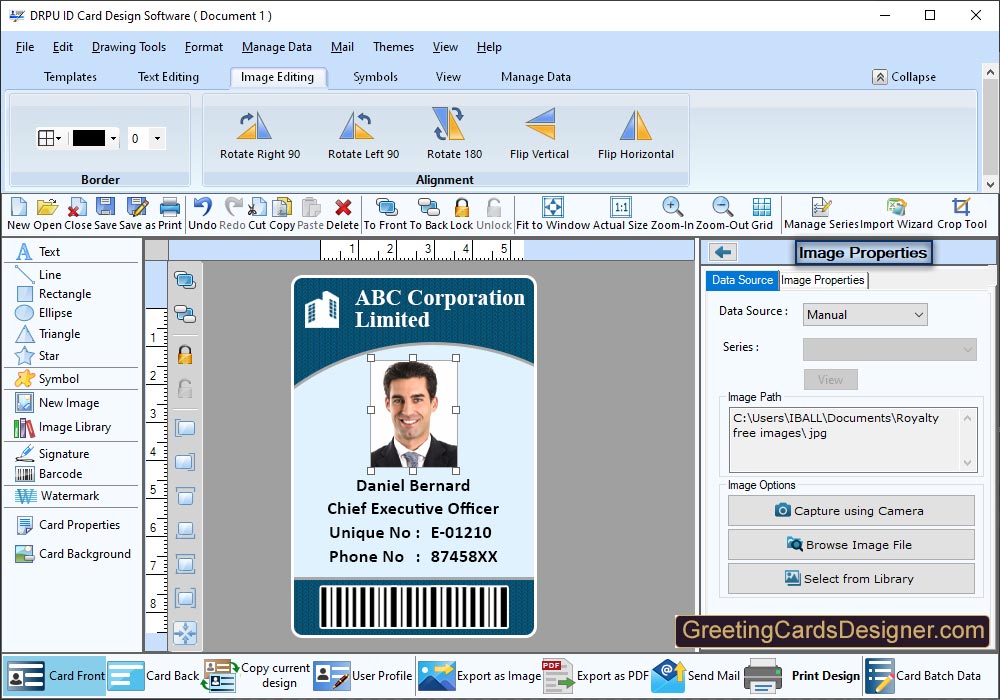Select the barcode on the card

tap(413, 607)
